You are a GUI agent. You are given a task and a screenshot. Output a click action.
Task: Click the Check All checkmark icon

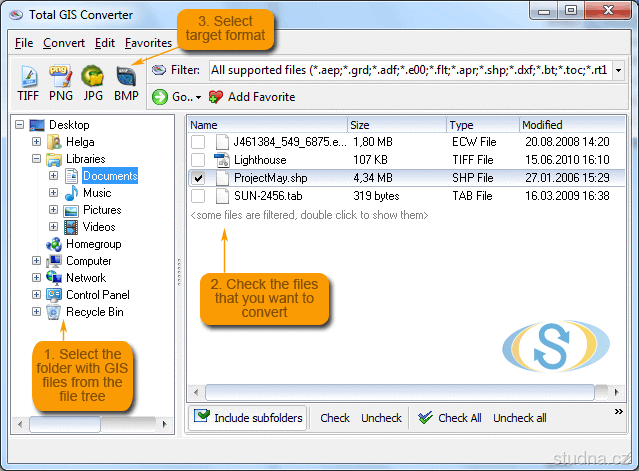click(x=426, y=418)
